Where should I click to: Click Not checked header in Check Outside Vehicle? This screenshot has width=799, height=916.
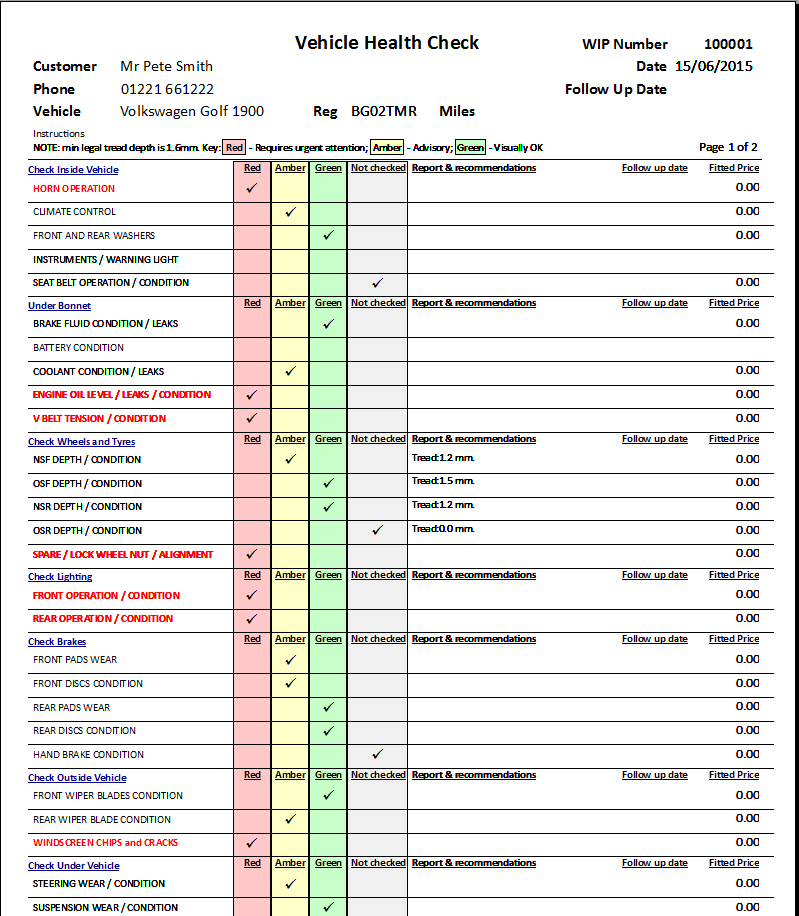[378, 775]
